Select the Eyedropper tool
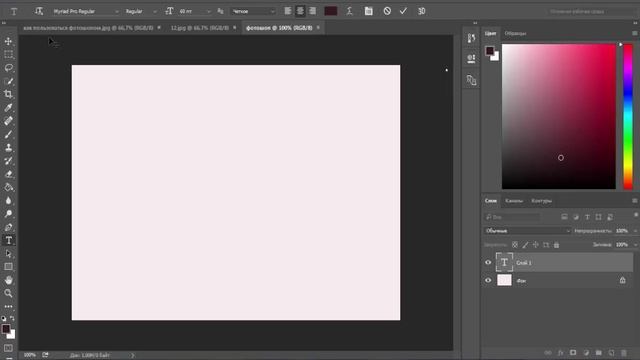This screenshot has height=360, width=640. [8, 108]
